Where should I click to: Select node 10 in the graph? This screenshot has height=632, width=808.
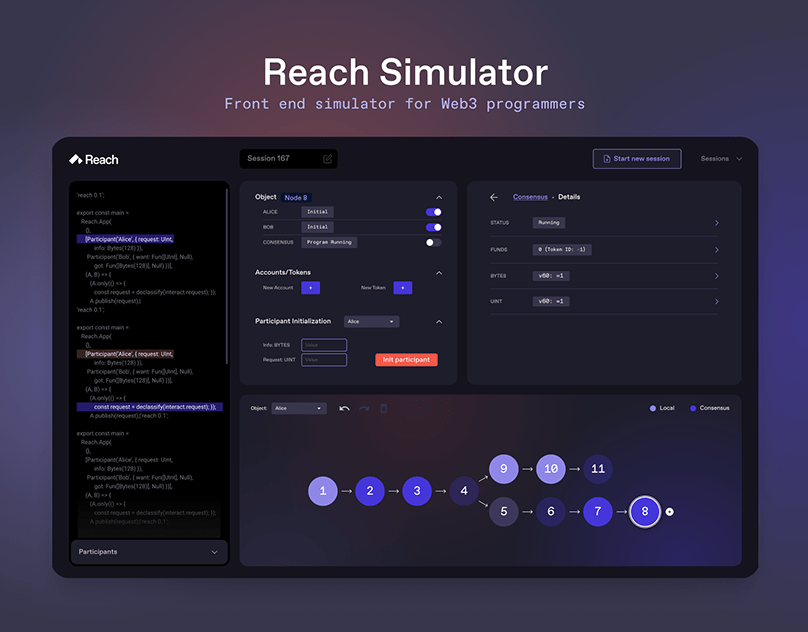point(551,469)
